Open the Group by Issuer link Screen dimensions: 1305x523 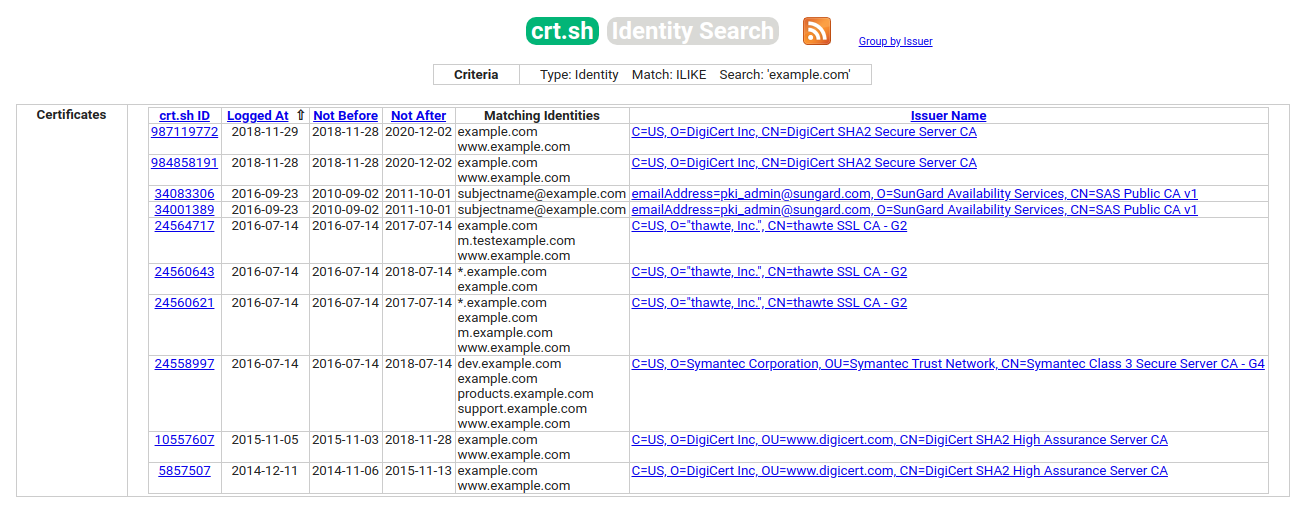(x=895, y=42)
